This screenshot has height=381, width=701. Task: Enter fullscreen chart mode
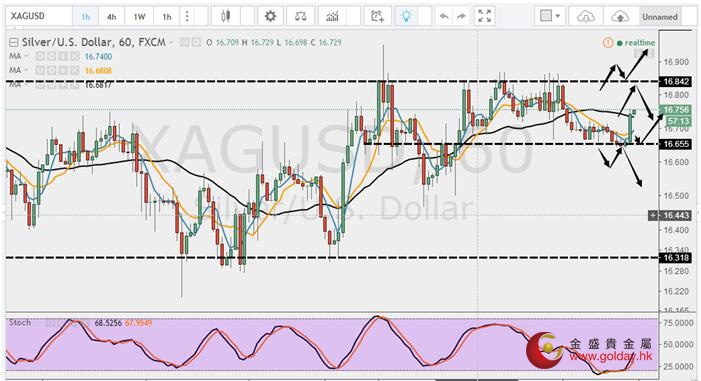pyautogui.click(x=484, y=17)
